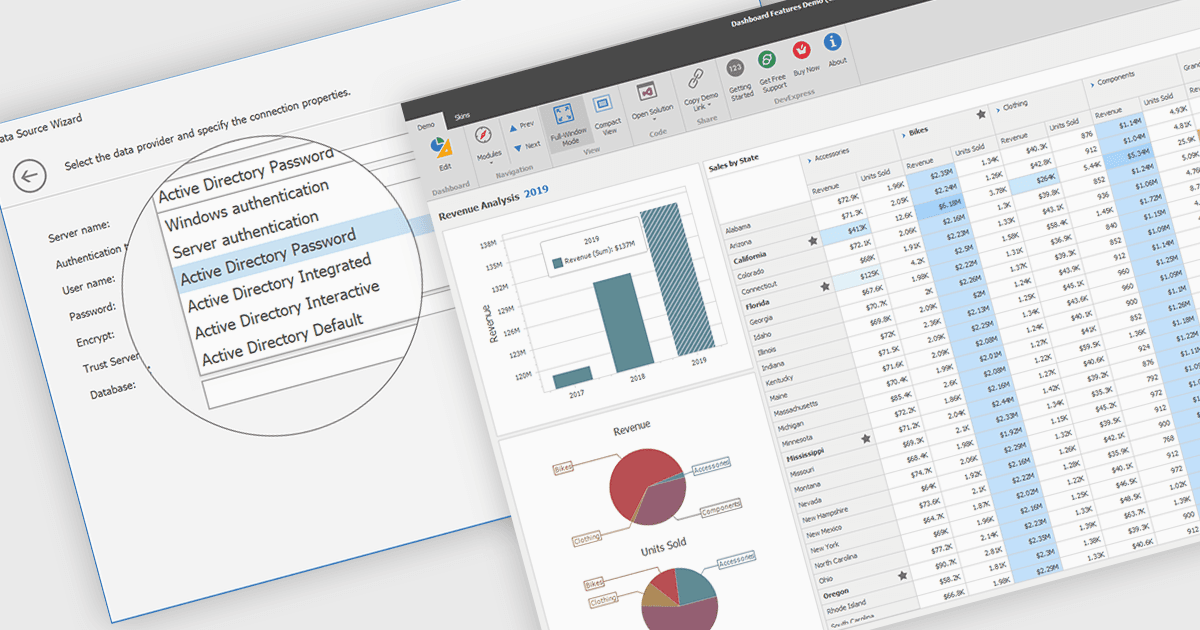Click the star icon in the California row

coord(813,242)
